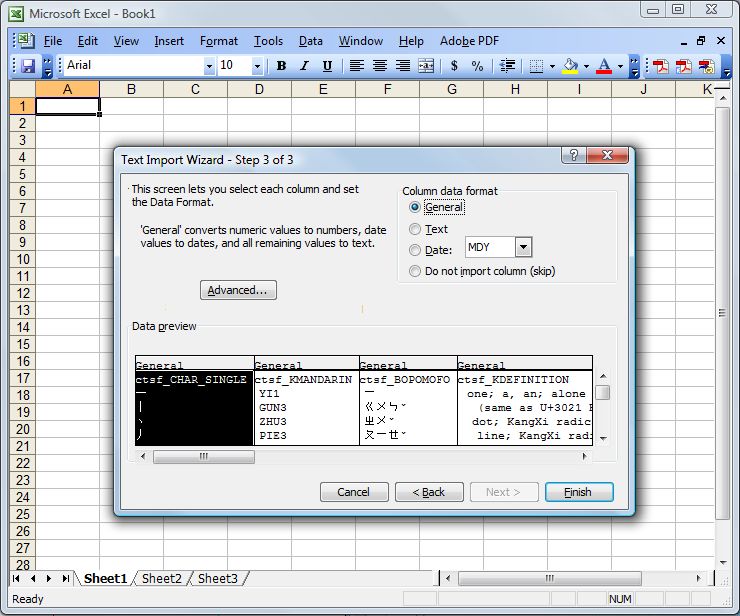
Task: Click the Cancel button in wizard
Action: 354,492
